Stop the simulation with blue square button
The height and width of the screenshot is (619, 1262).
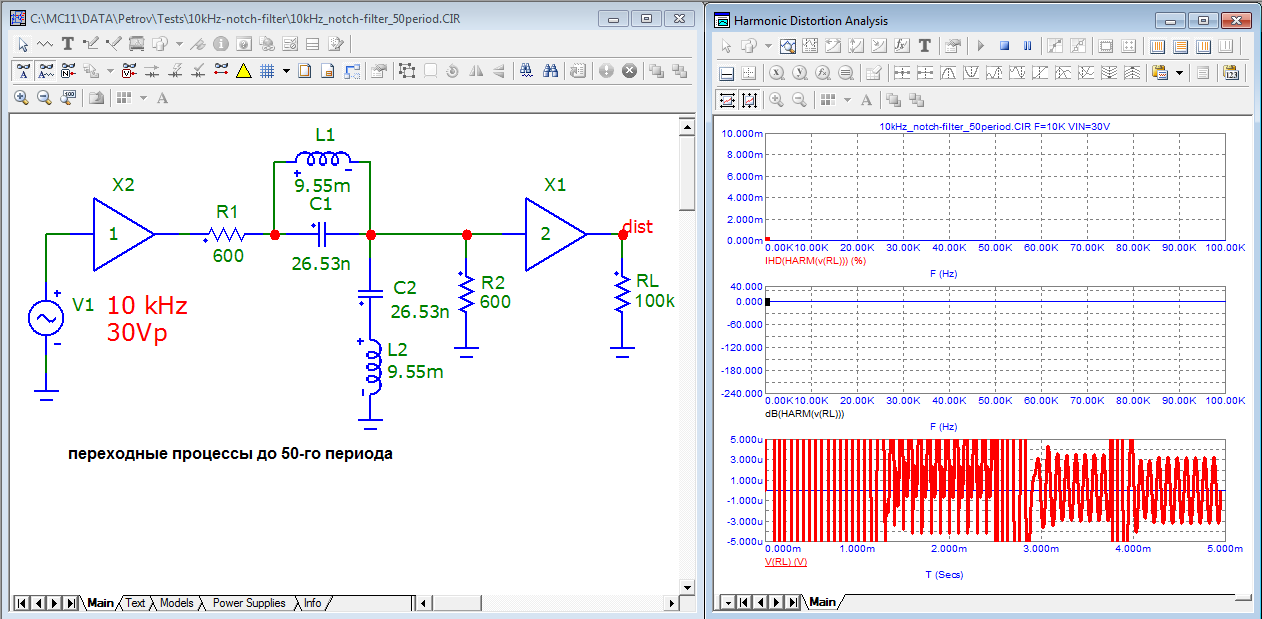1003,46
